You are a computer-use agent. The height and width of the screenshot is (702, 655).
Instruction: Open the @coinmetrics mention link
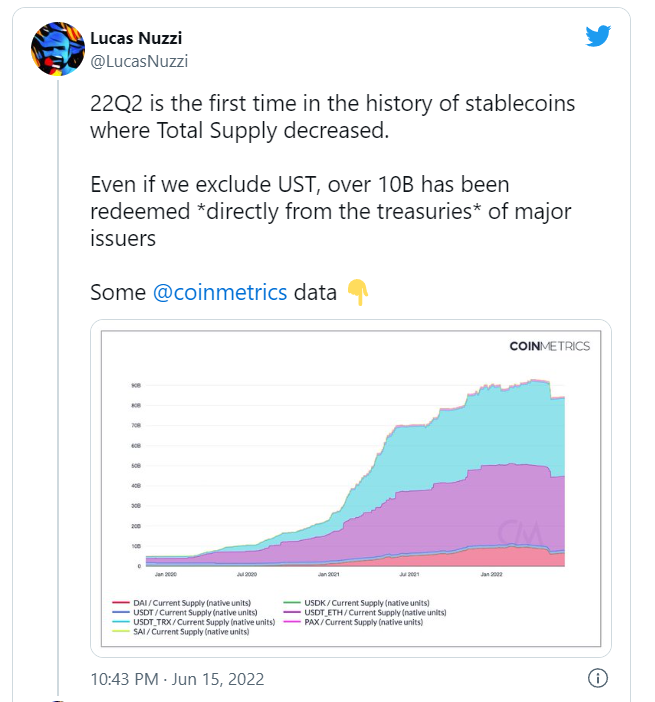coord(220,292)
